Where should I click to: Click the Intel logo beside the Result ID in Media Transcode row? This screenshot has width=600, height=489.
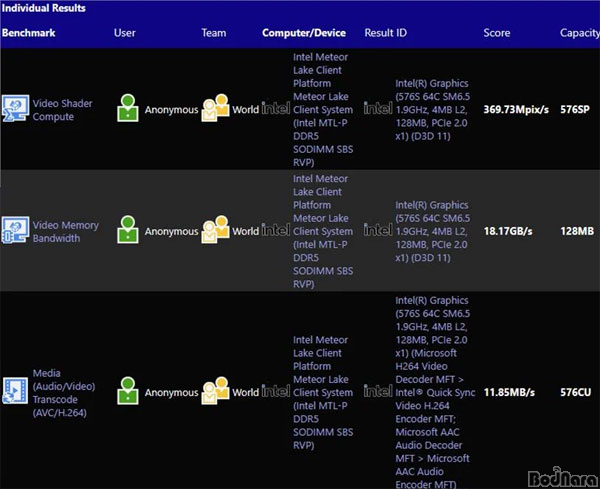(378, 391)
